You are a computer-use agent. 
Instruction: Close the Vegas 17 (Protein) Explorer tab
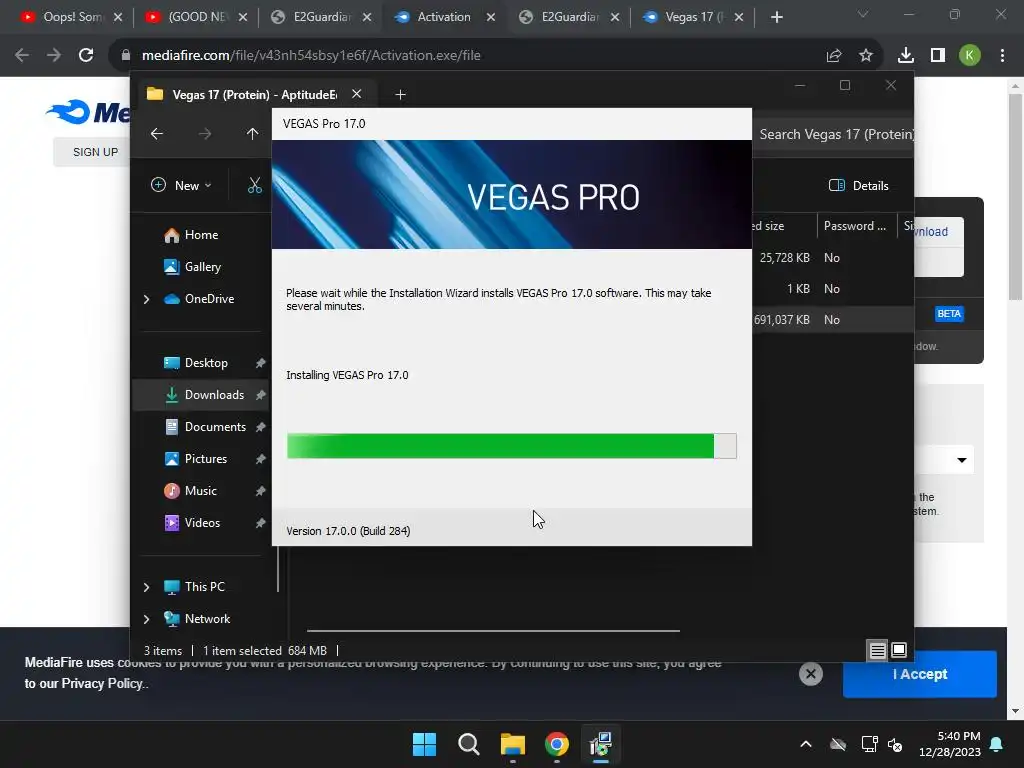point(357,94)
